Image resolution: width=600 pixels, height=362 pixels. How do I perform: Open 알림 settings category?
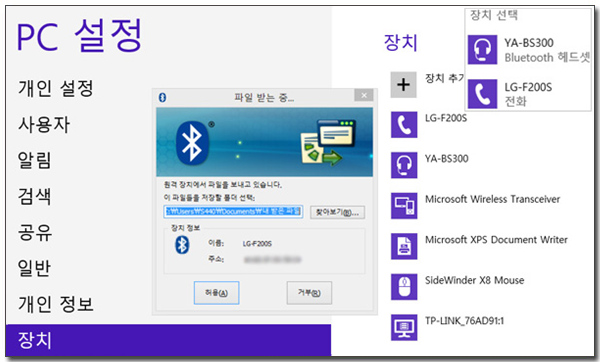coord(34,160)
